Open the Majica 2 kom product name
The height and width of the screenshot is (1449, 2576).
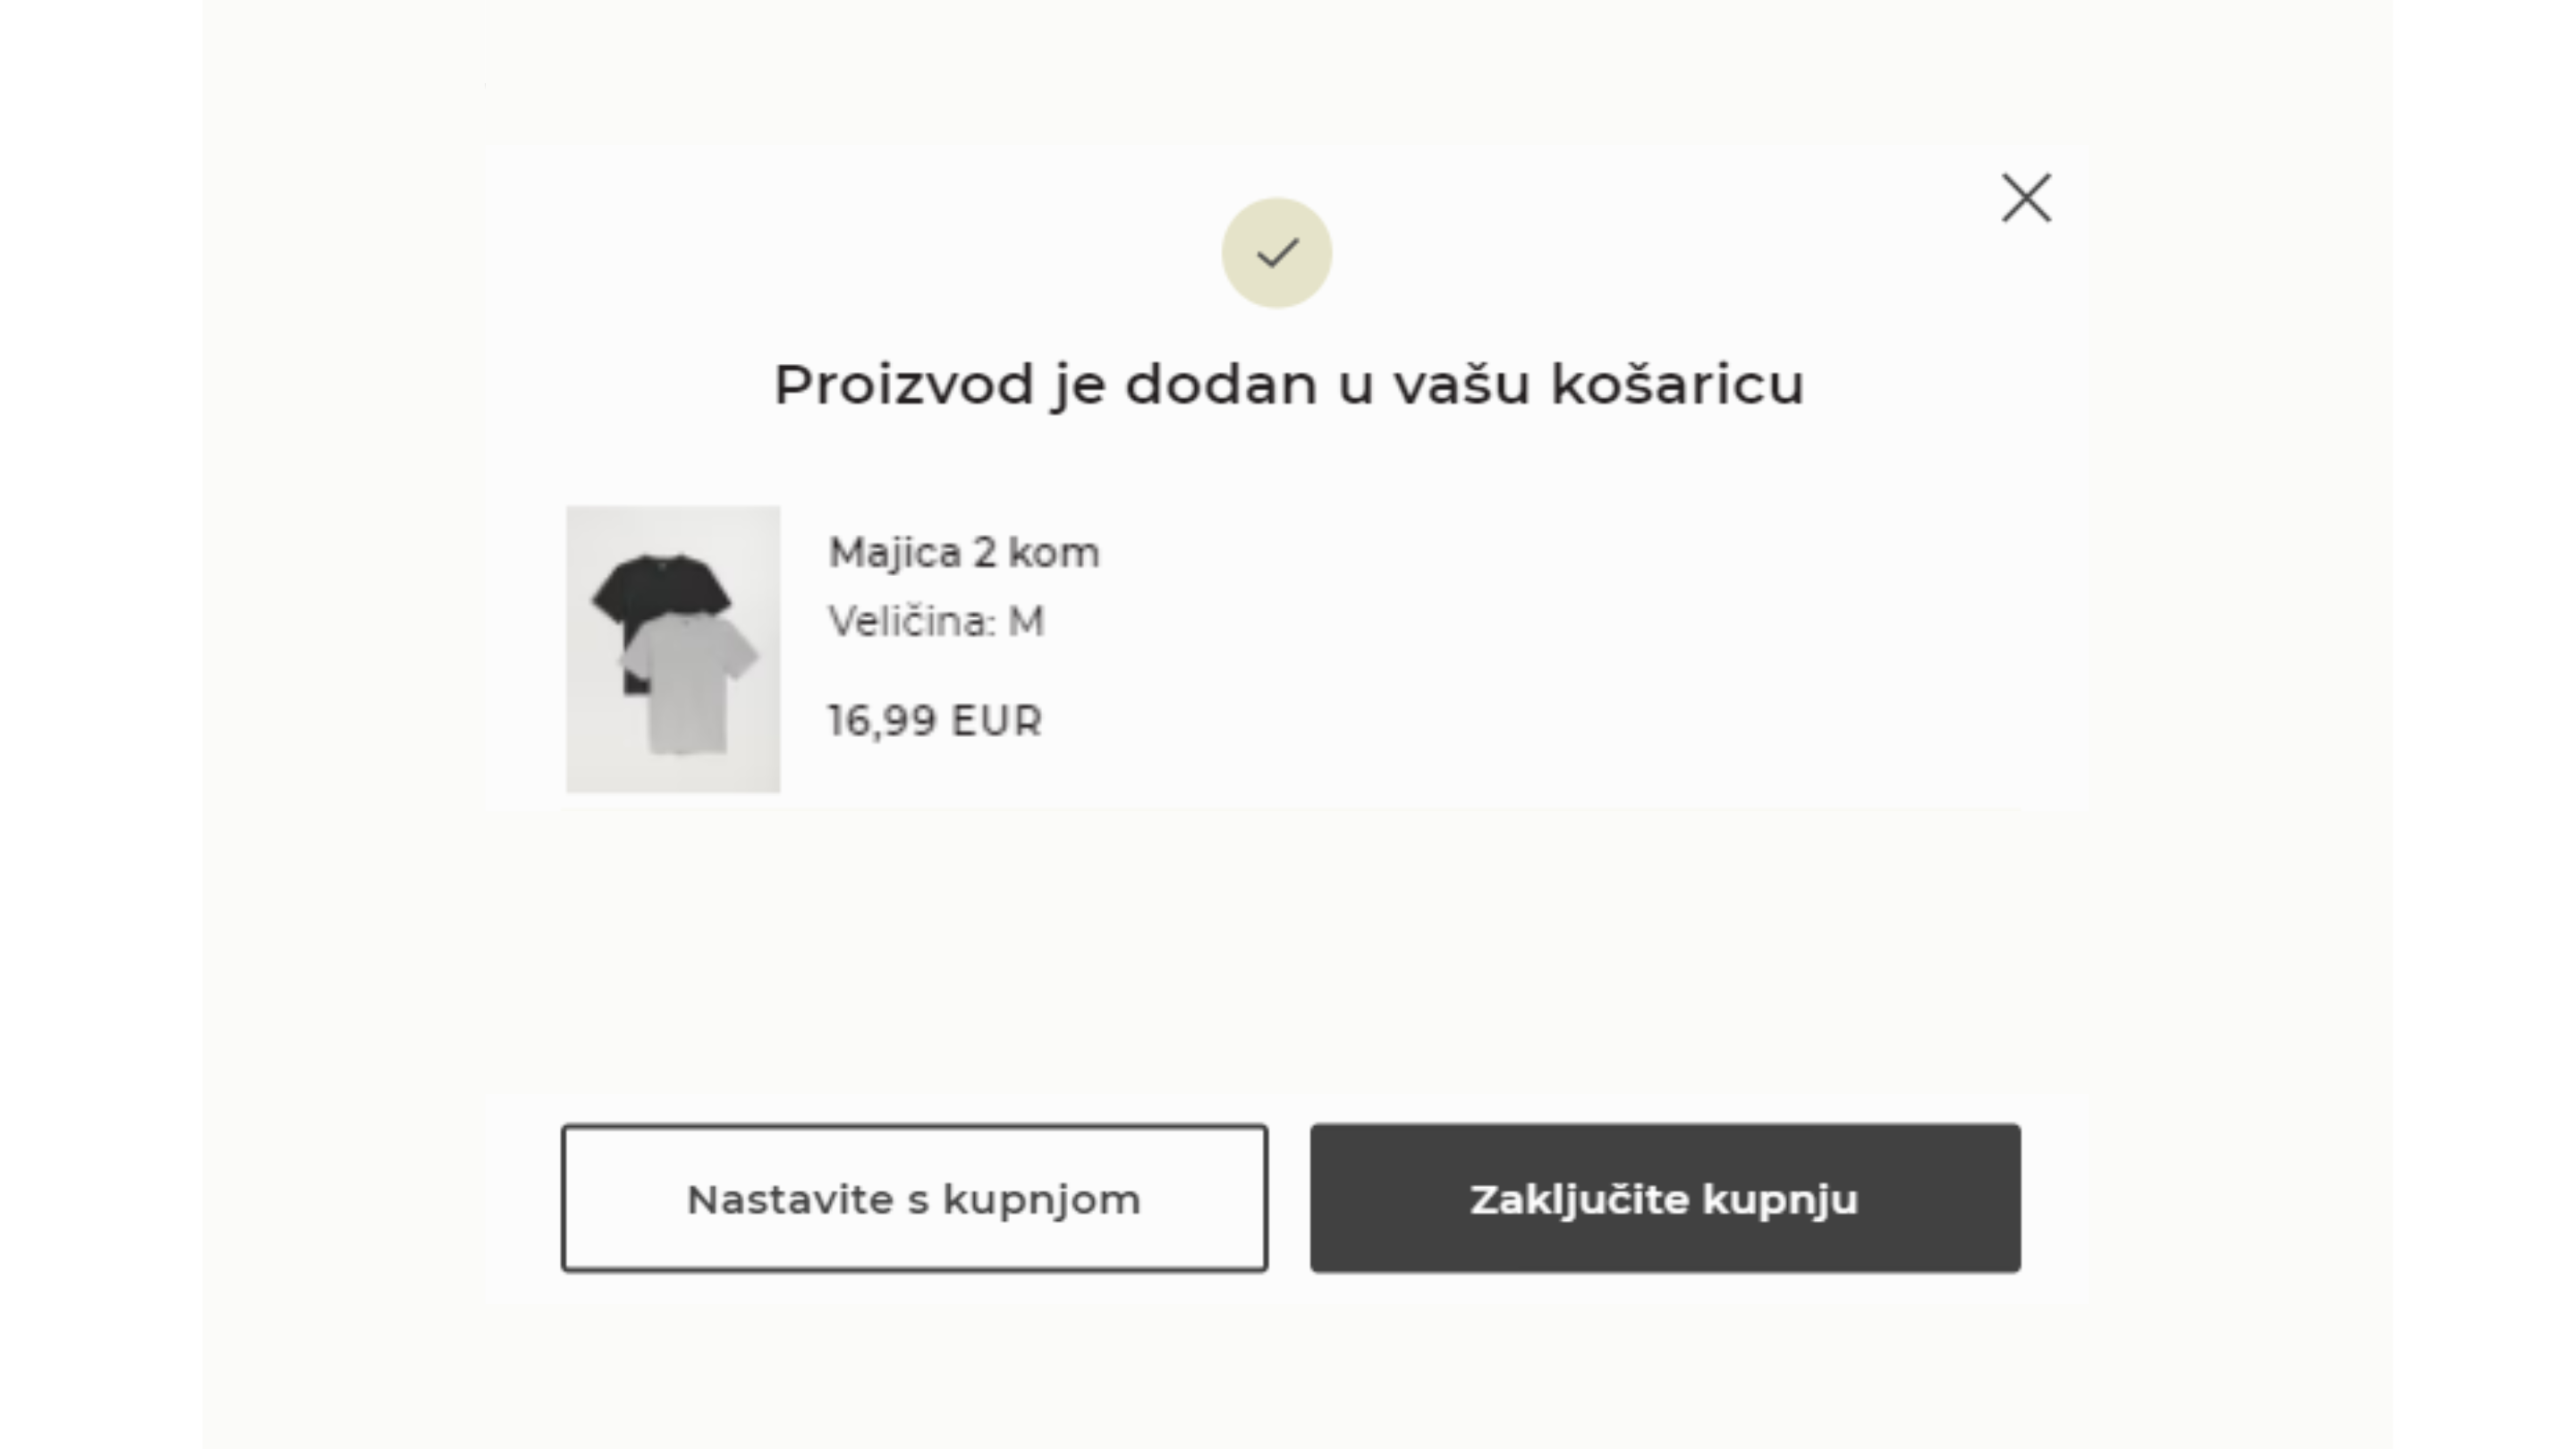[x=964, y=552]
